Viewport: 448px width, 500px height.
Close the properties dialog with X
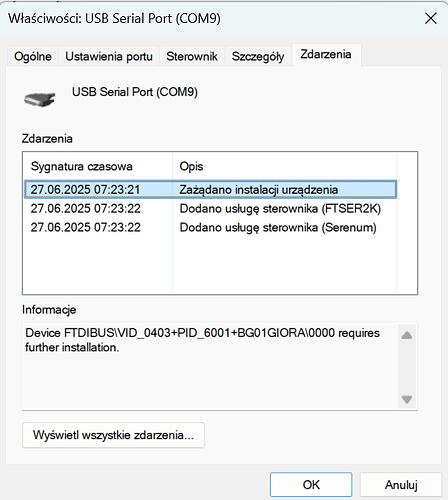[x=431, y=18]
